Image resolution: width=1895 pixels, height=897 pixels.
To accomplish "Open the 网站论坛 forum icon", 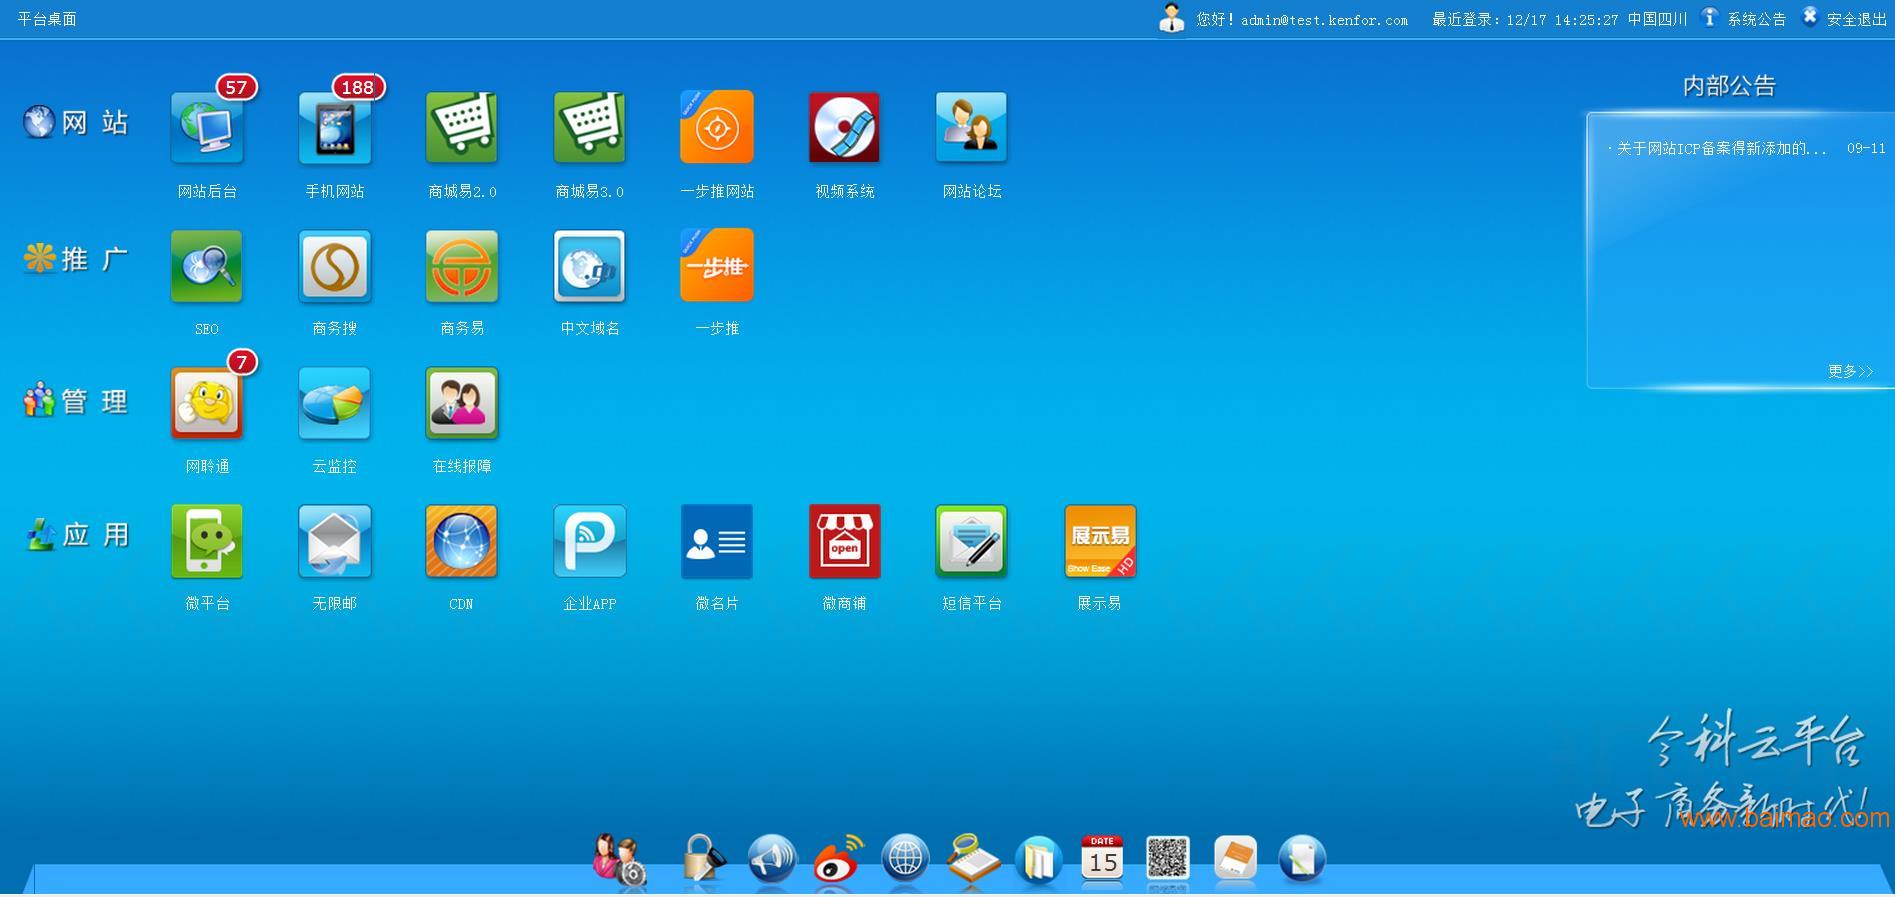I will pyautogui.click(x=972, y=127).
